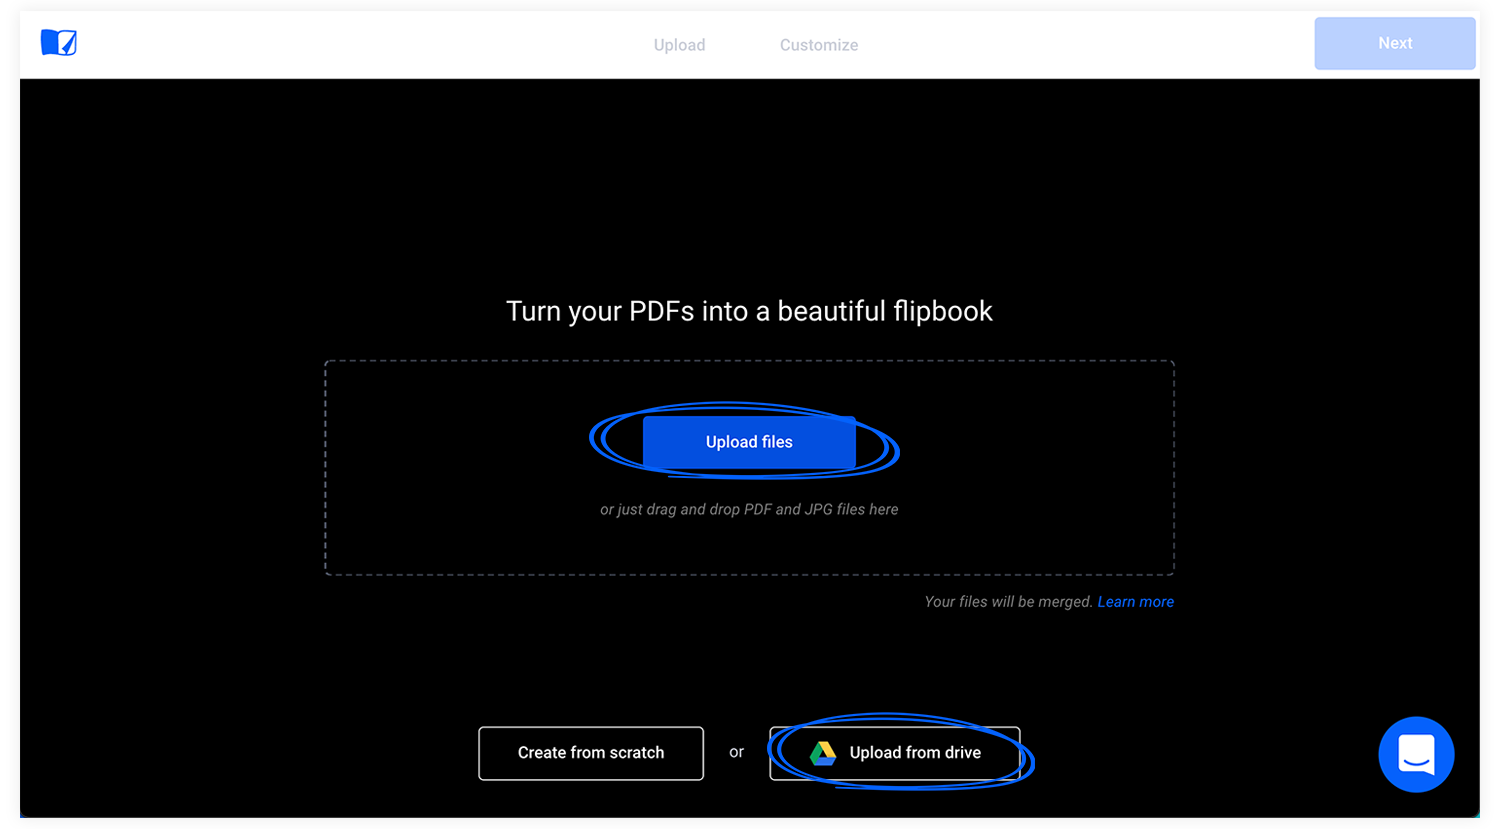This screenshot has width=1500, height=829.
Task: Click the Upload files button
Action: pos(749,442)
